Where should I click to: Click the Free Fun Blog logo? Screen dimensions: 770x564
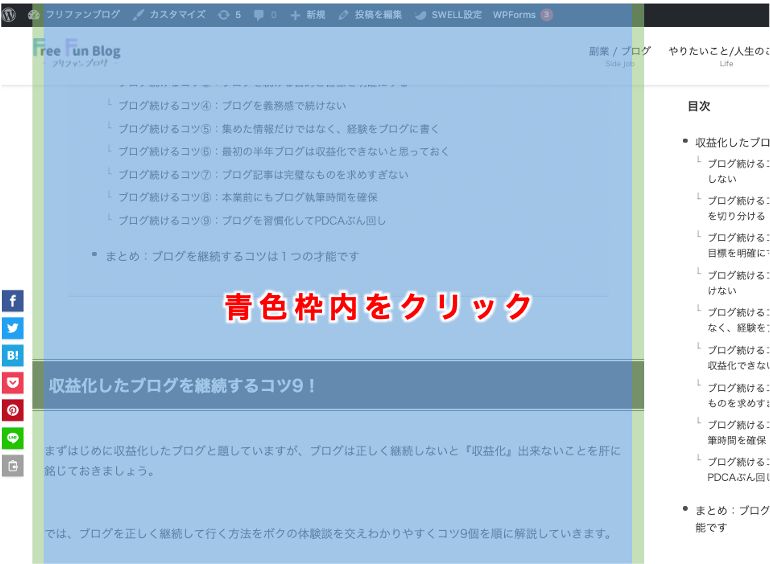click(x=77, y=52)
